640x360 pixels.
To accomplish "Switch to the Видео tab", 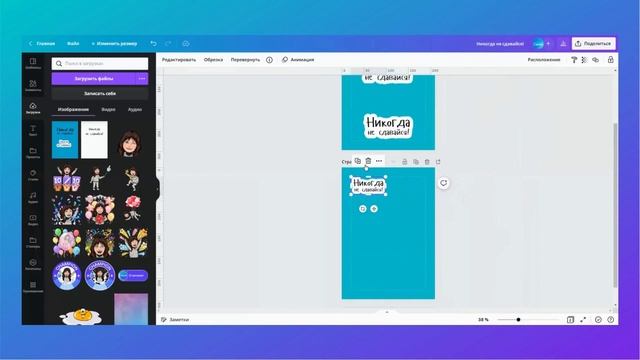I will 108,109.
